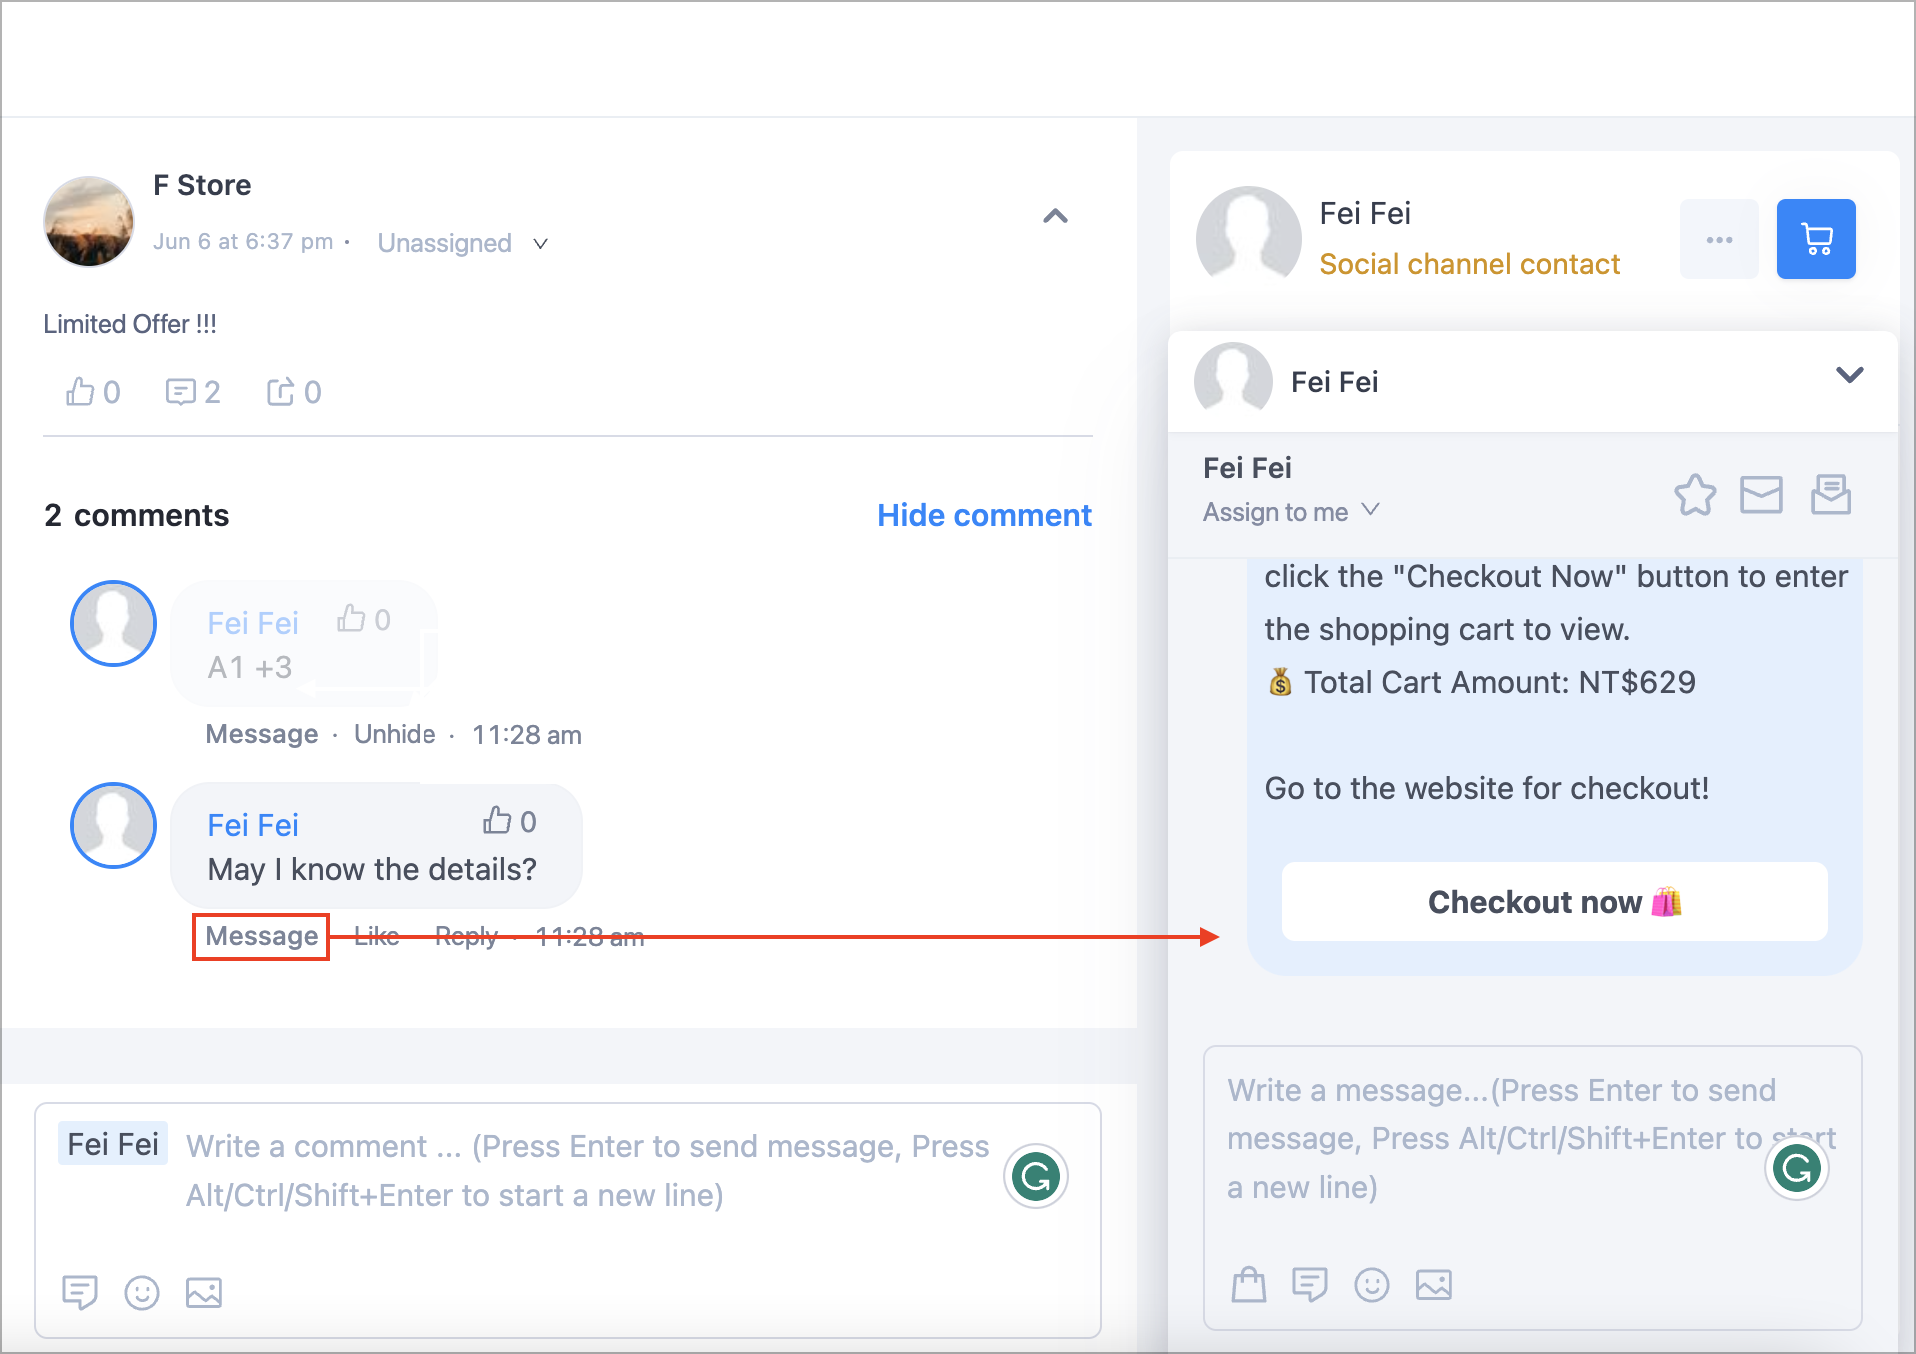Click Grammarly icon in comment box
1916x1354 pixels.
[x=1036, y=1176]
